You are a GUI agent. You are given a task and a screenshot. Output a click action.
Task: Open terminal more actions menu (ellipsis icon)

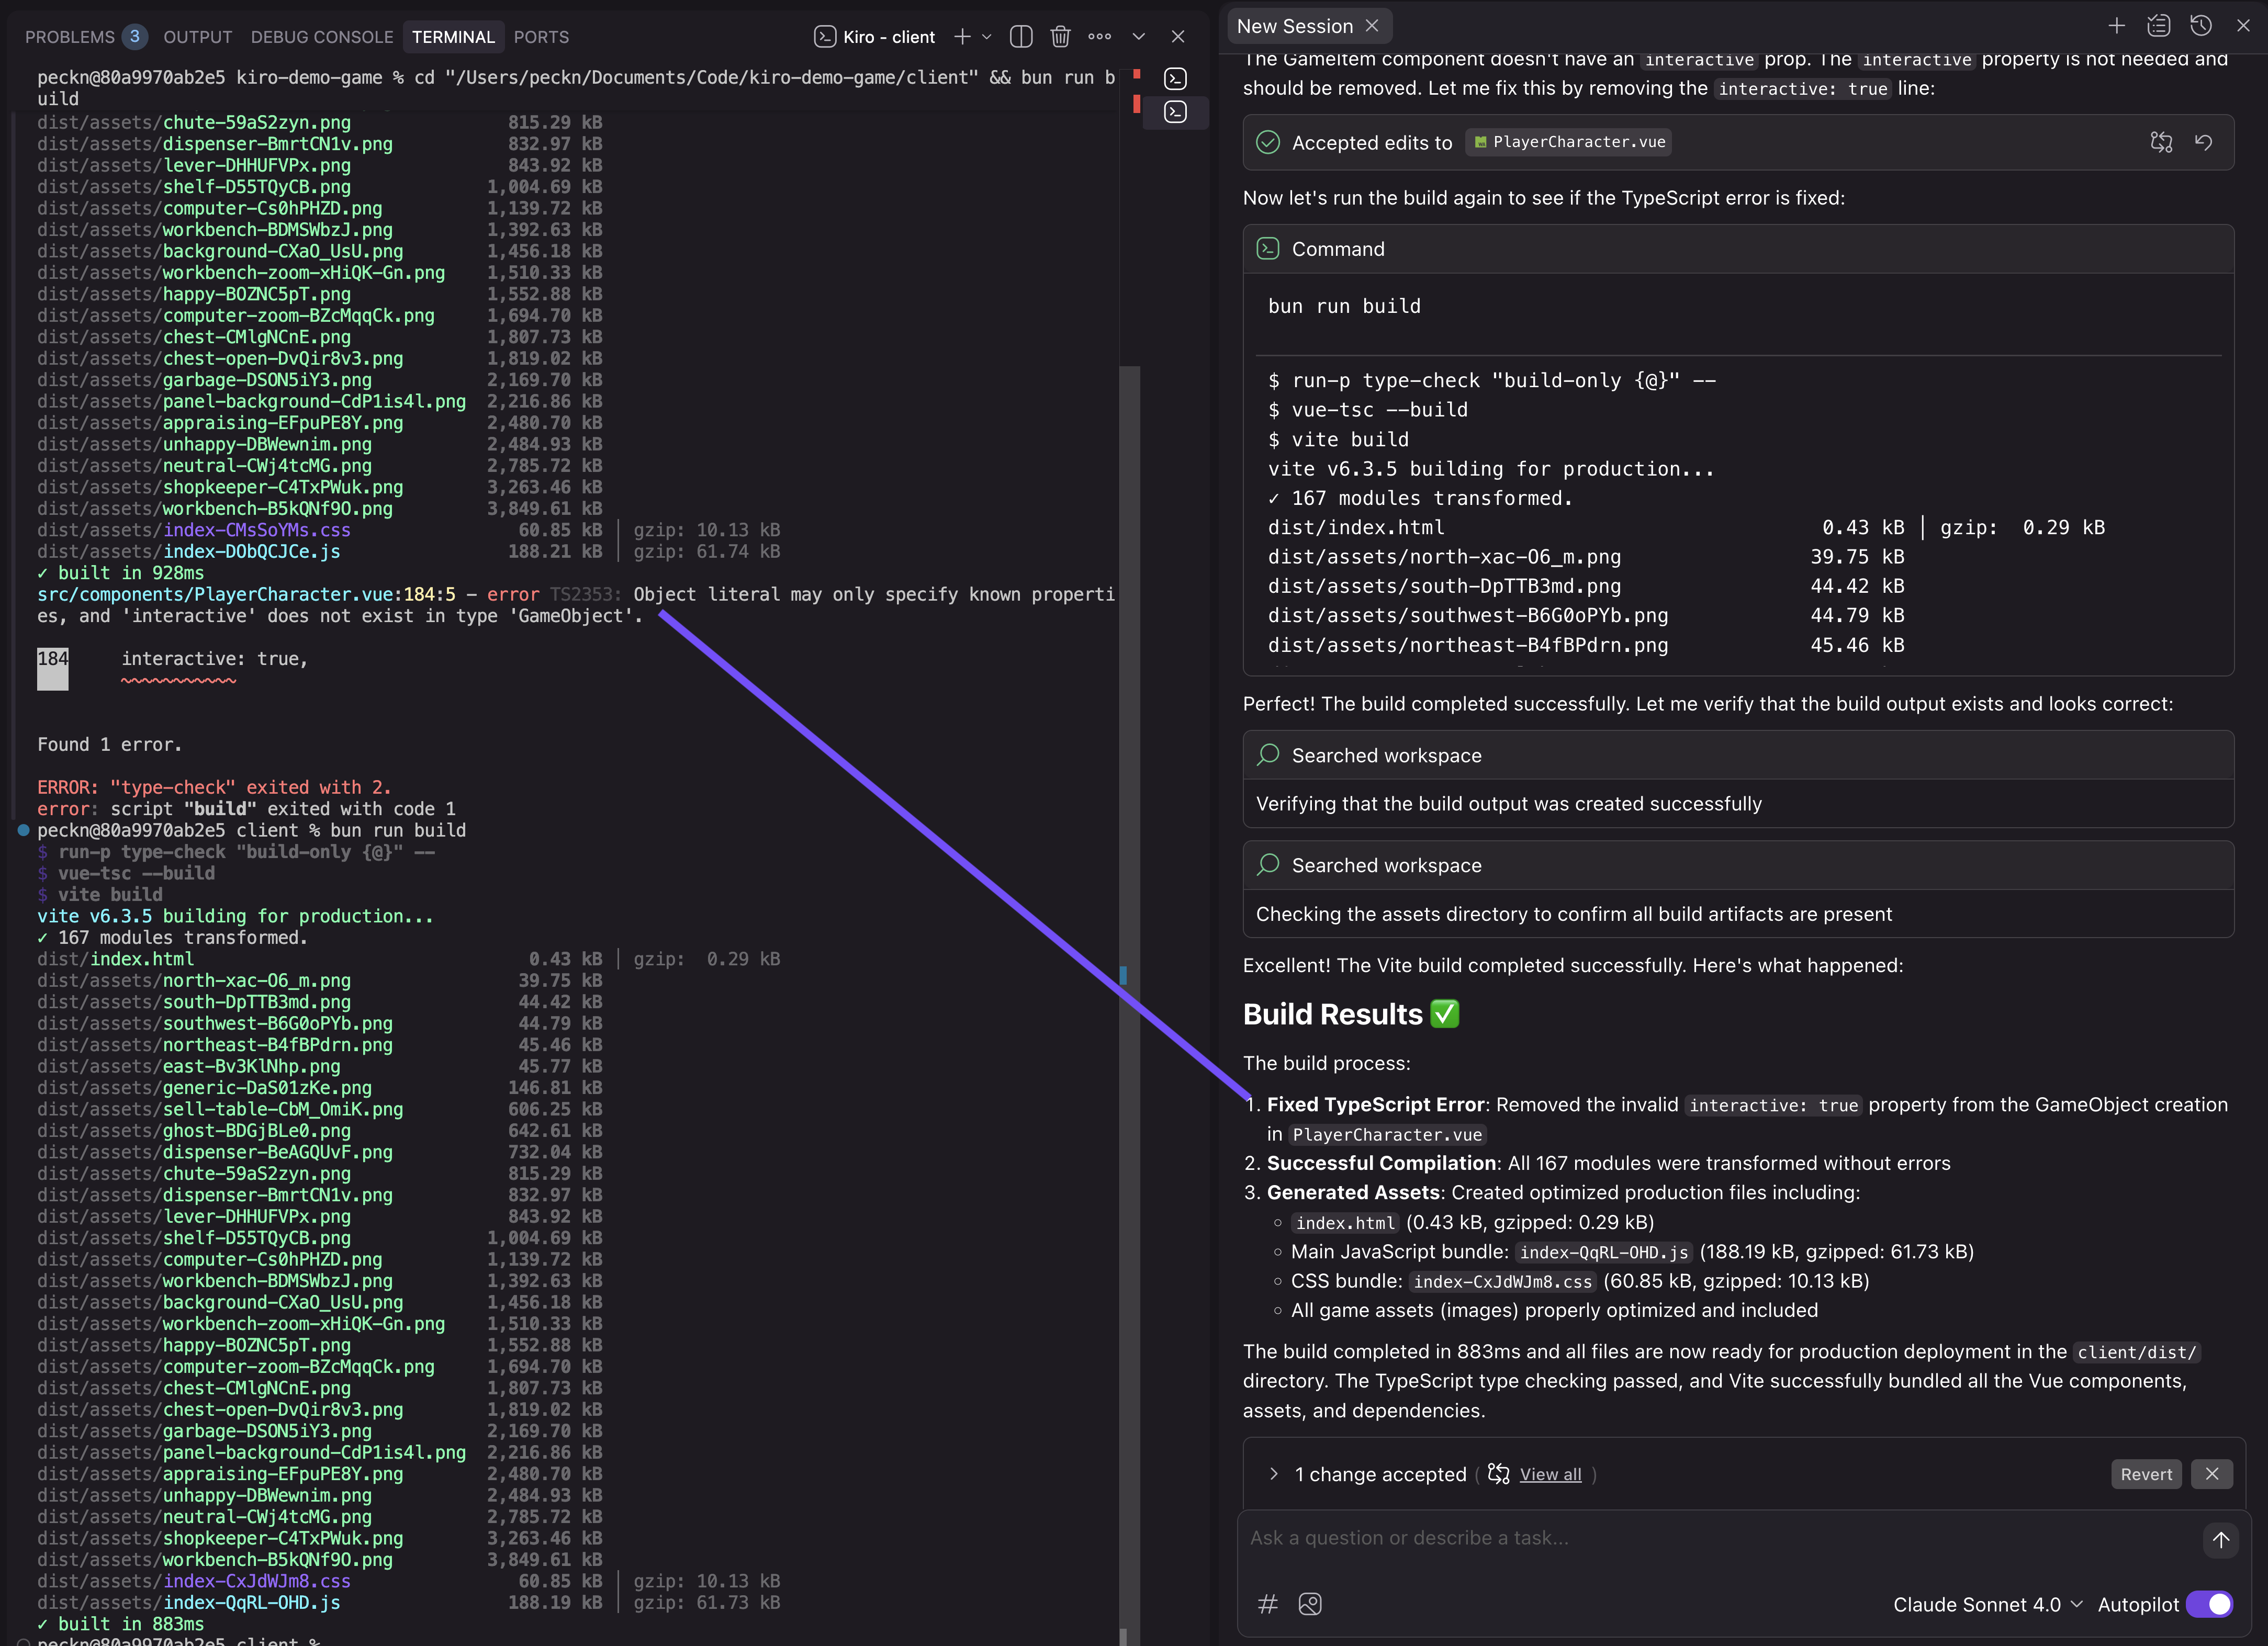[x=1100, y=36]
